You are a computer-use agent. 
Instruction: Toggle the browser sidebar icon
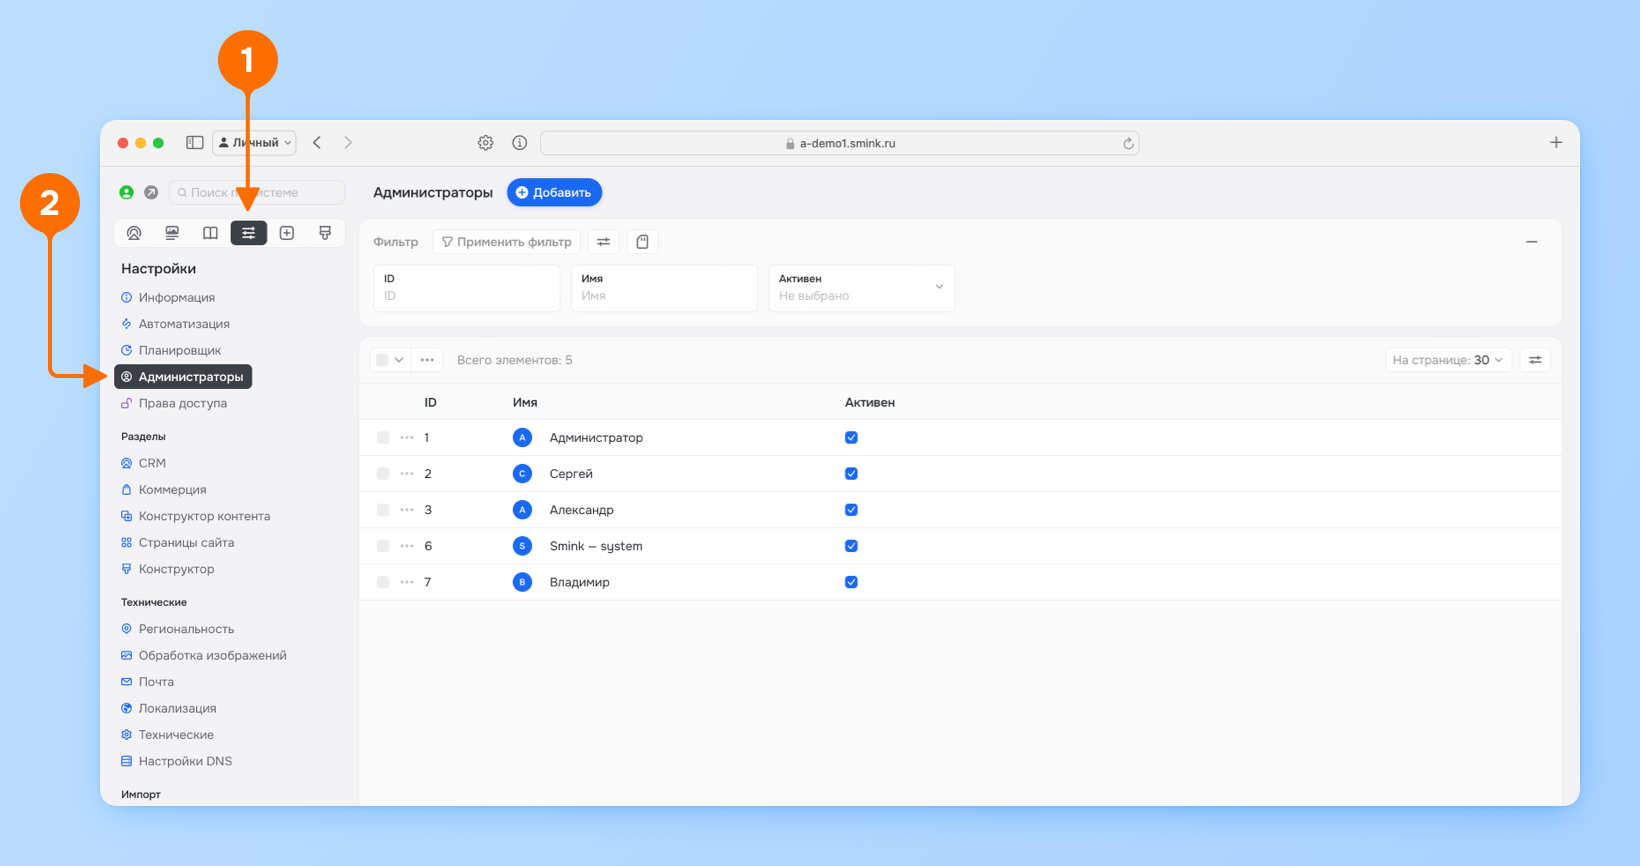(195, 143)
